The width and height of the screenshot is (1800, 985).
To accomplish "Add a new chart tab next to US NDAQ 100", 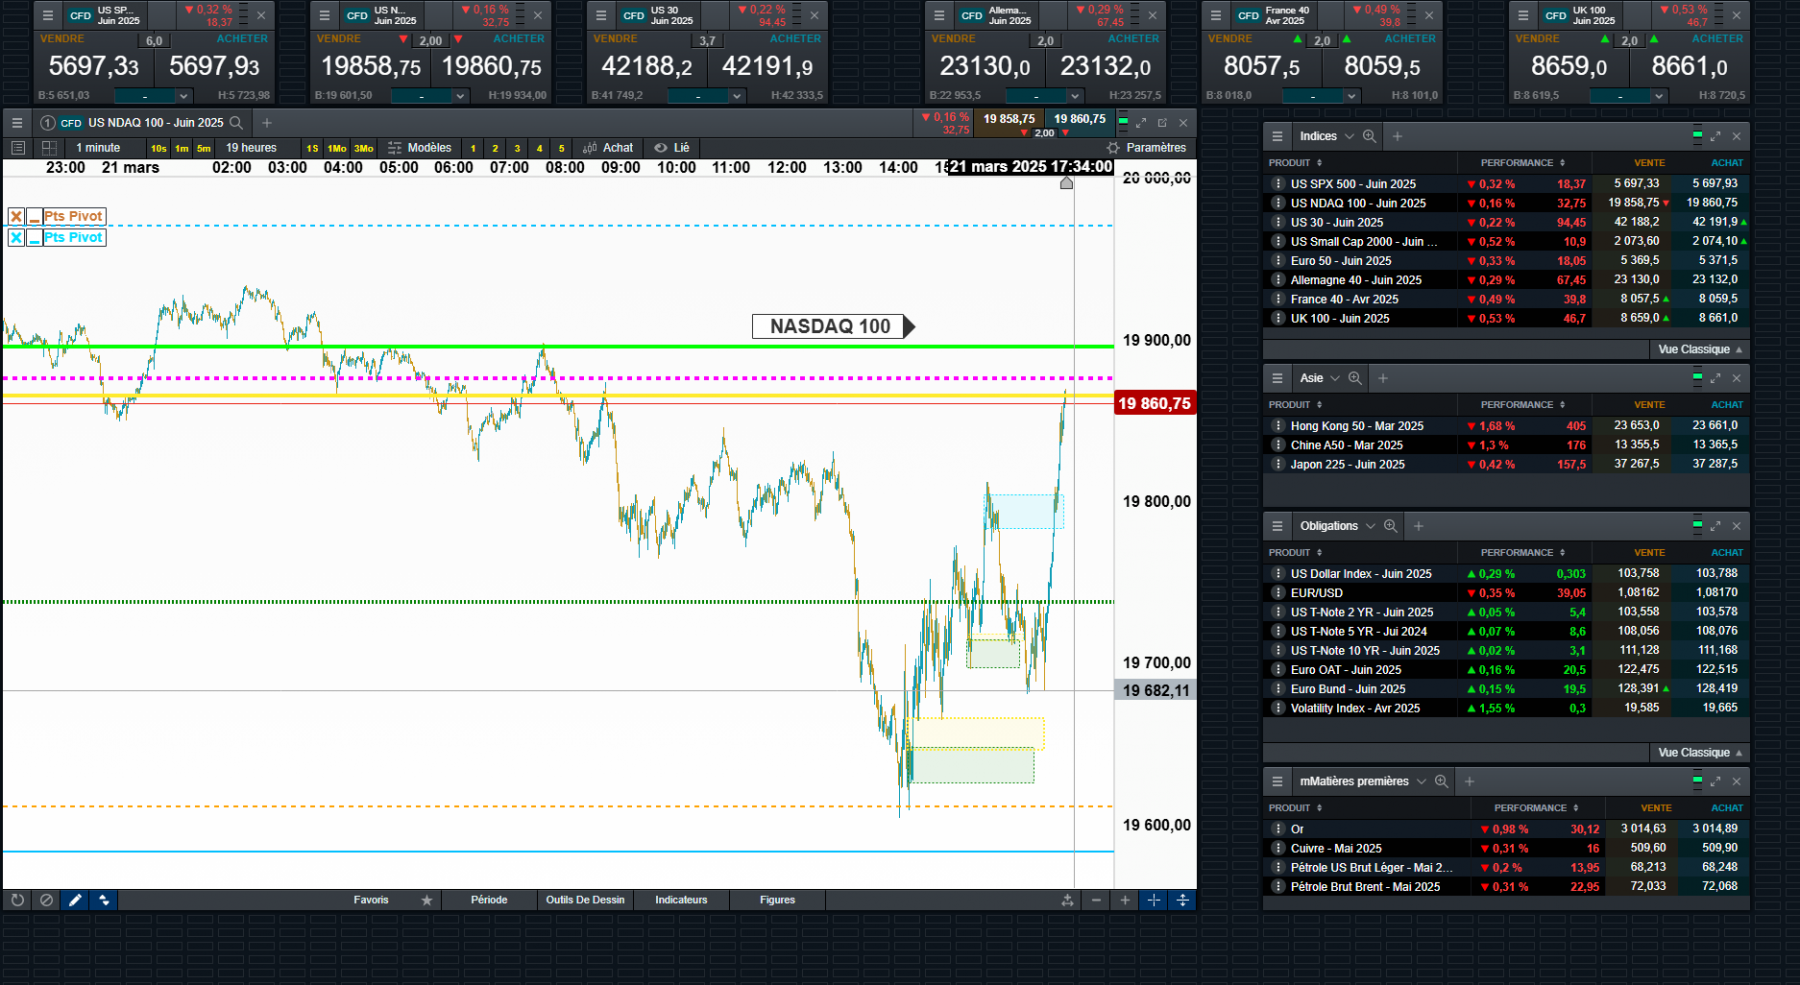I will (x=267, y=123).
